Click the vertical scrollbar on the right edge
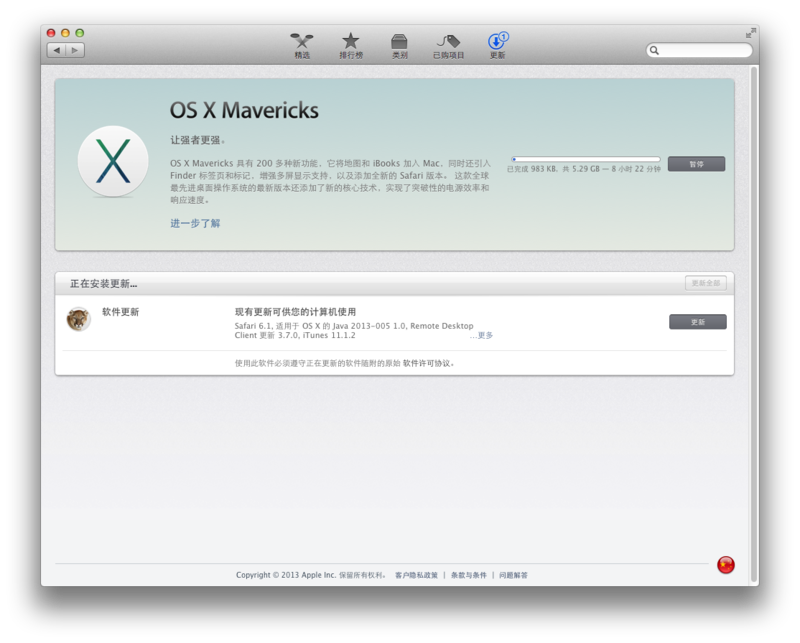The width and height of the screenshot is (800, 643). coord(754,325)
